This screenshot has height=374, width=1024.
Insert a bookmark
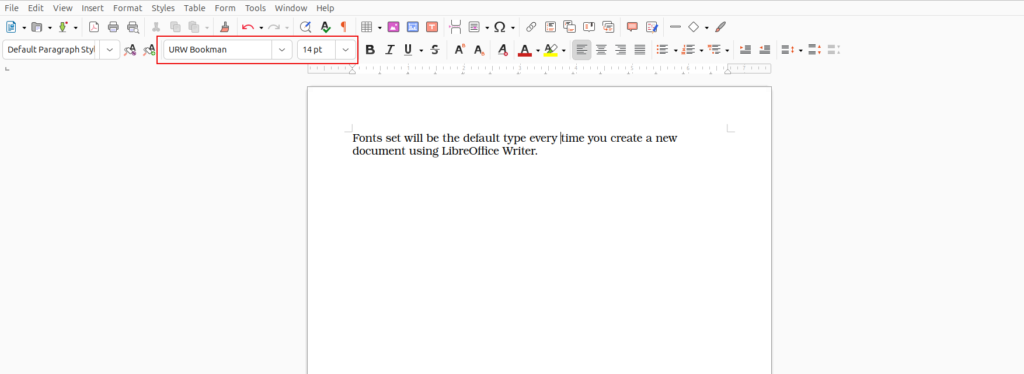pyautogui.click(x=589, y=27)
